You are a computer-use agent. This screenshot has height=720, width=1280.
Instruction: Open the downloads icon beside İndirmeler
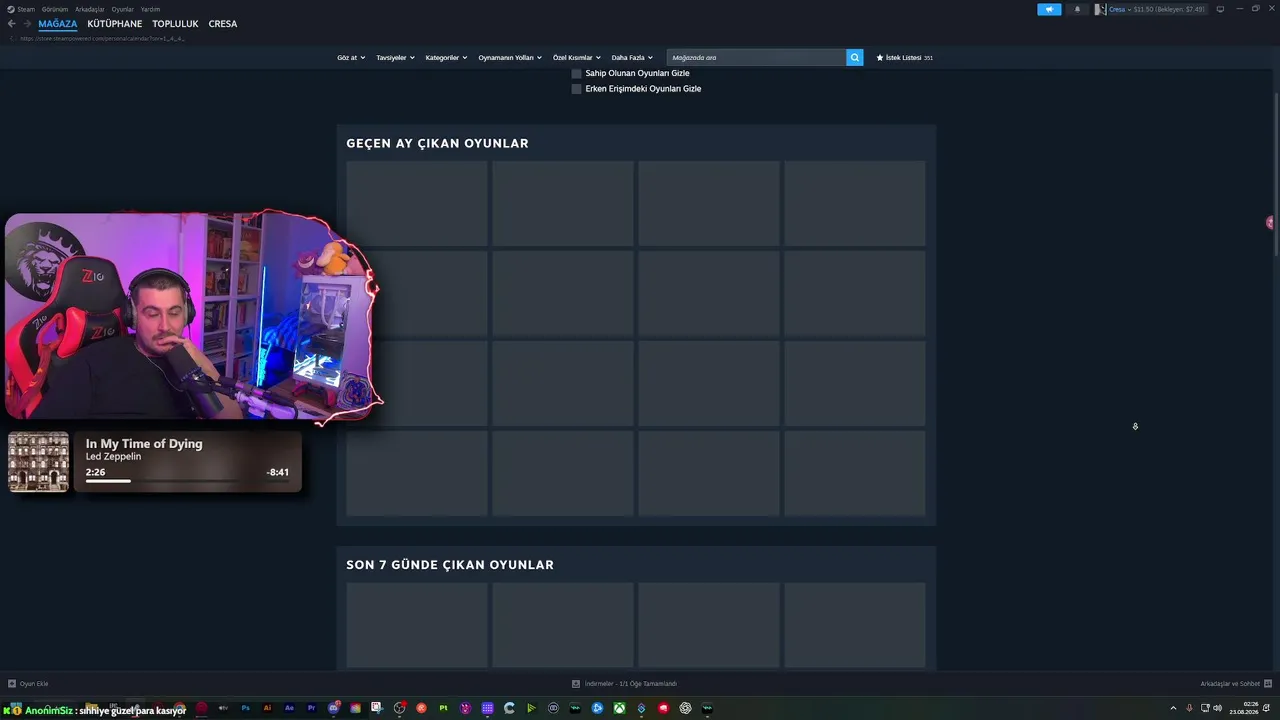(576, 684)
